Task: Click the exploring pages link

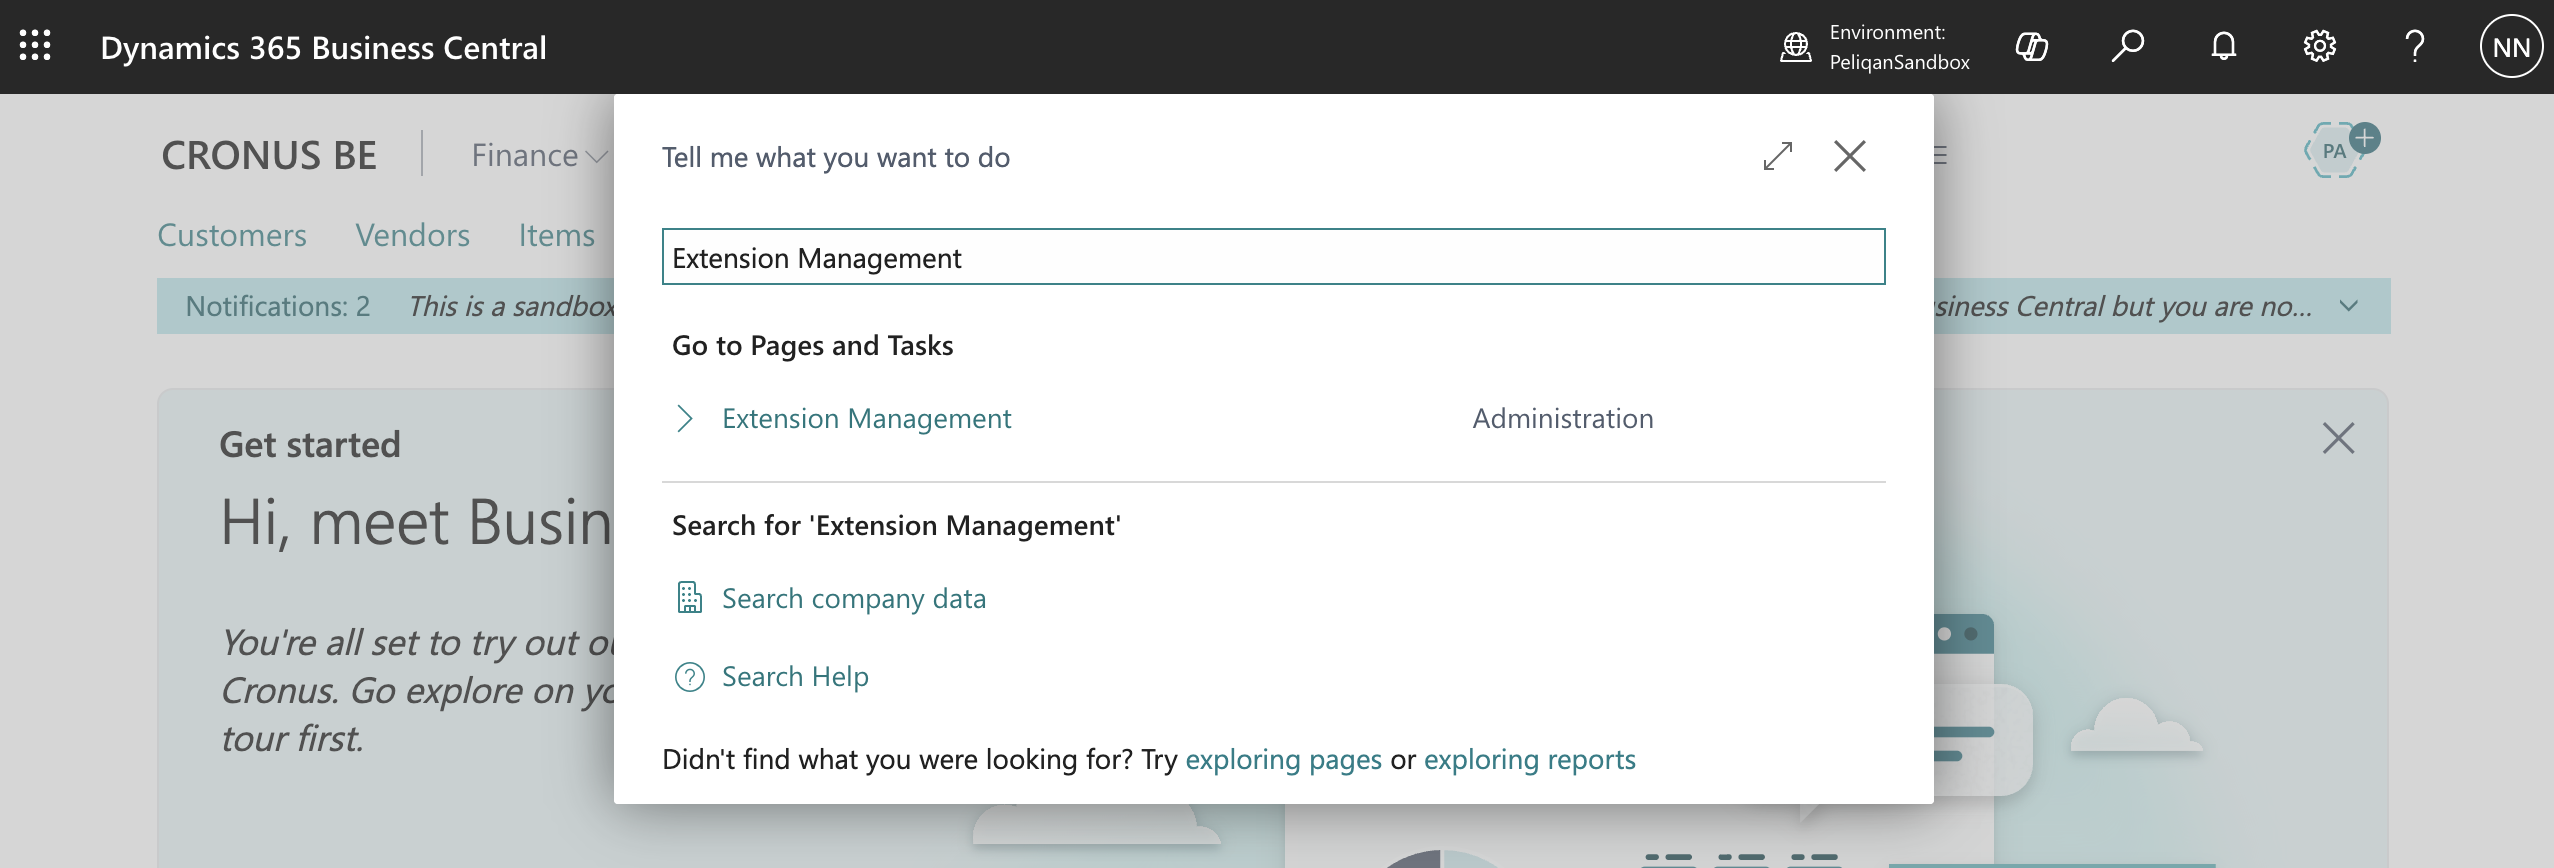Action: [x=1283, y=760]
